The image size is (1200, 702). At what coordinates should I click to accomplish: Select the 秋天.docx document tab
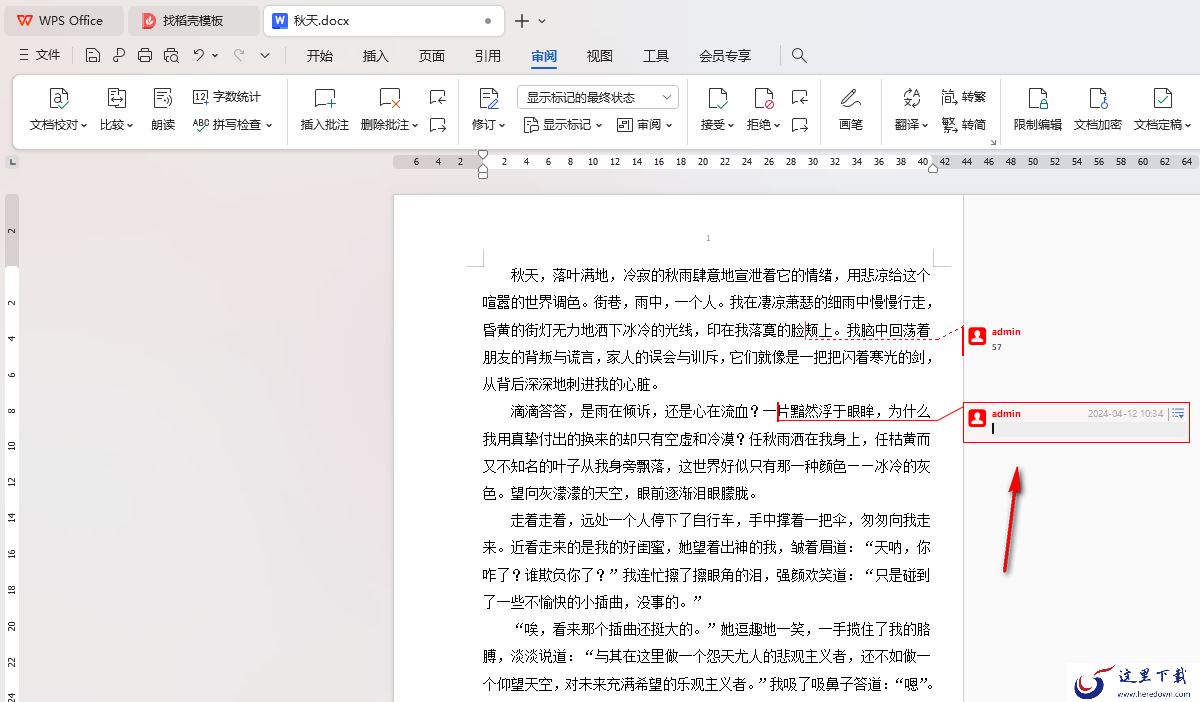coord(383,20)
